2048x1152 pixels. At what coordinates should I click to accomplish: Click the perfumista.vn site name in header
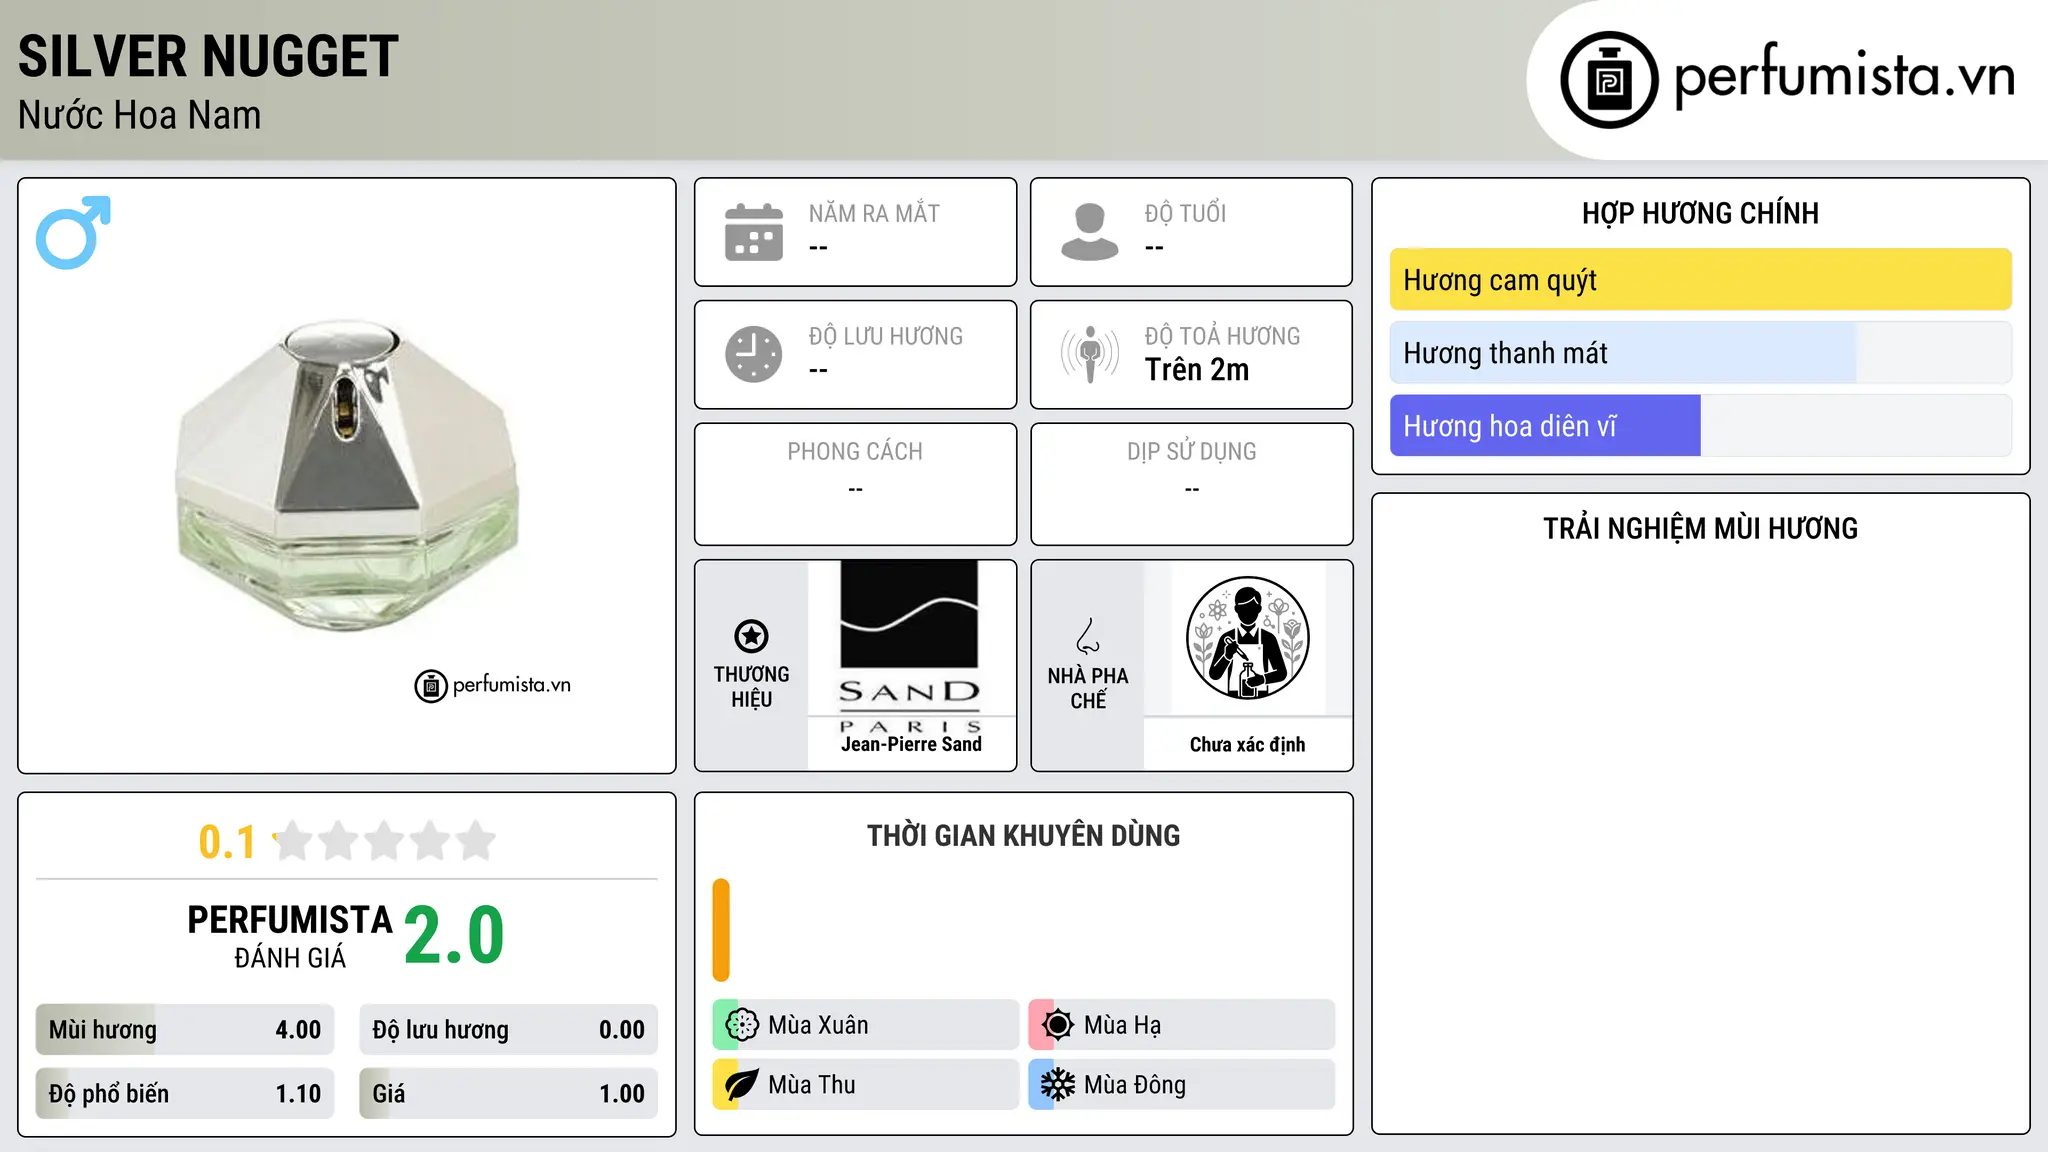tap(1844, 76)
